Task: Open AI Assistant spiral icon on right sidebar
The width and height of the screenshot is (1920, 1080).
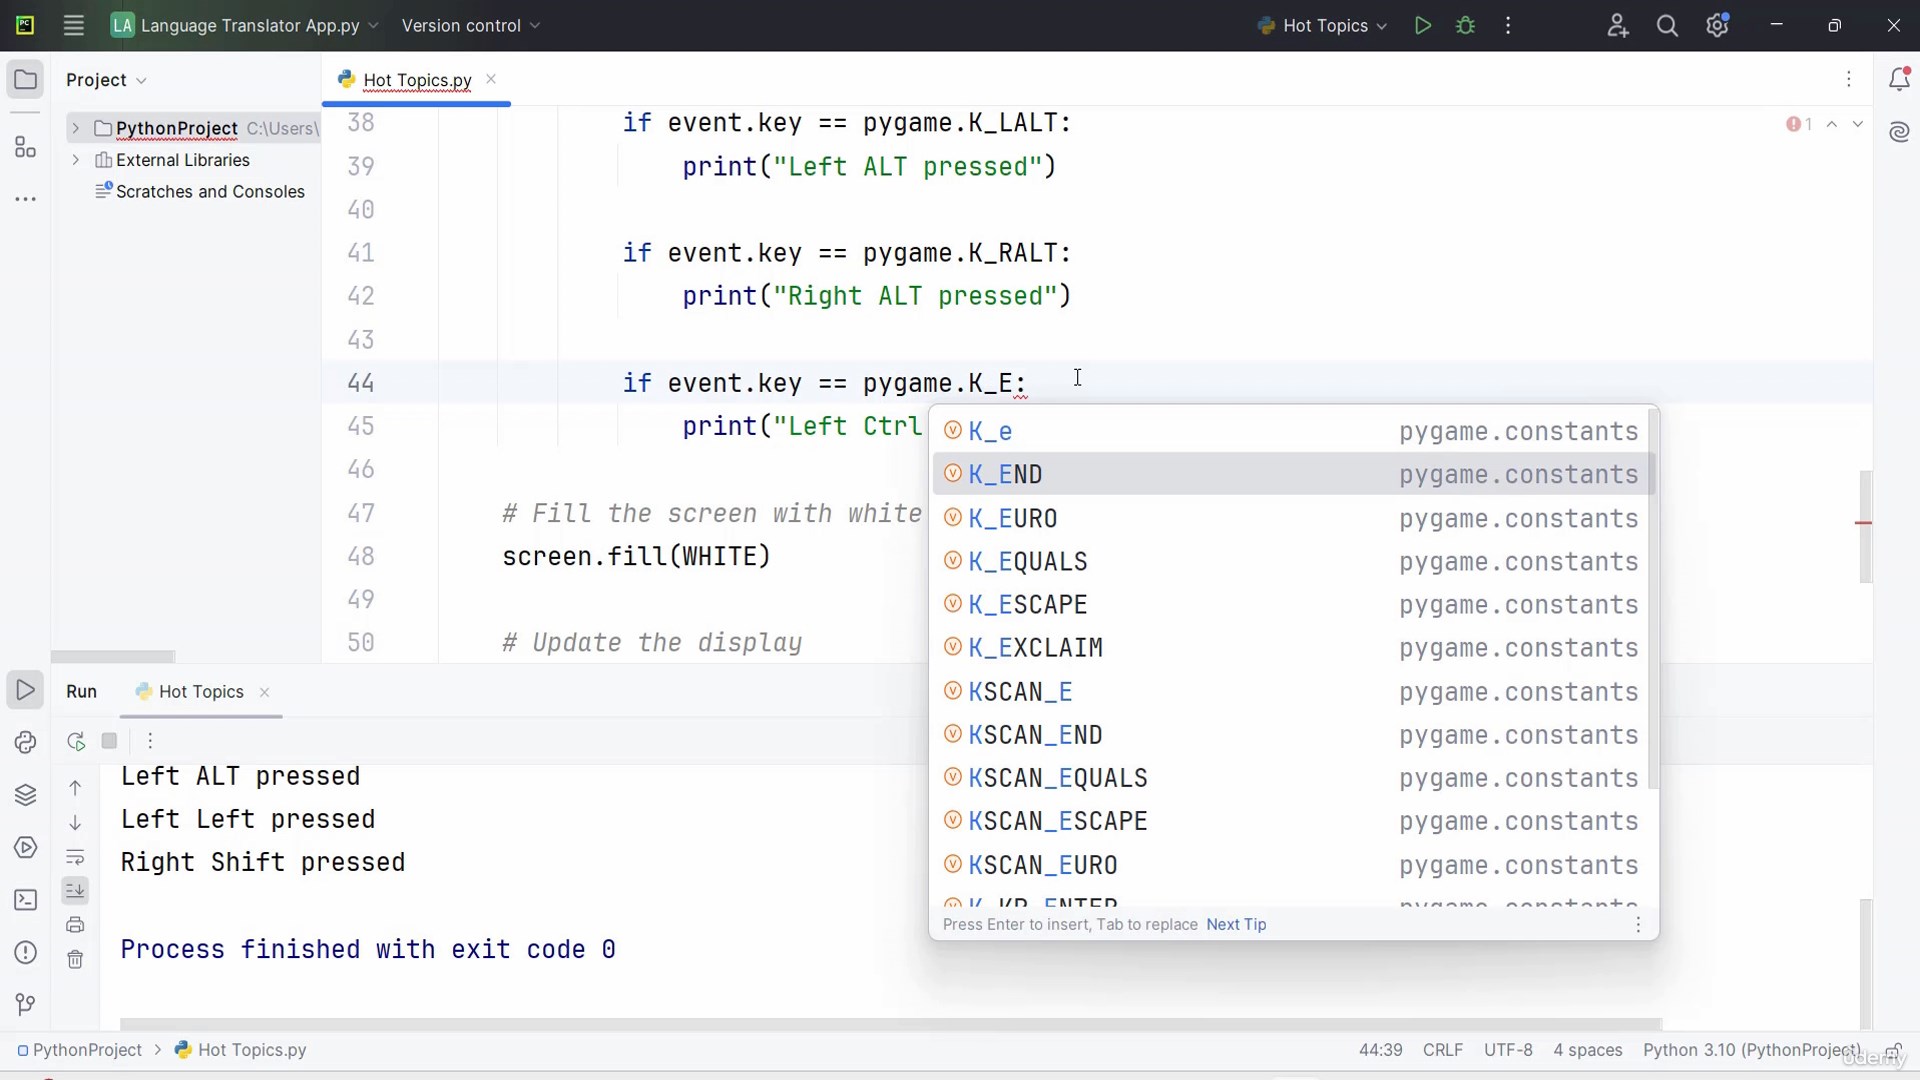Action: (1899, 132)
